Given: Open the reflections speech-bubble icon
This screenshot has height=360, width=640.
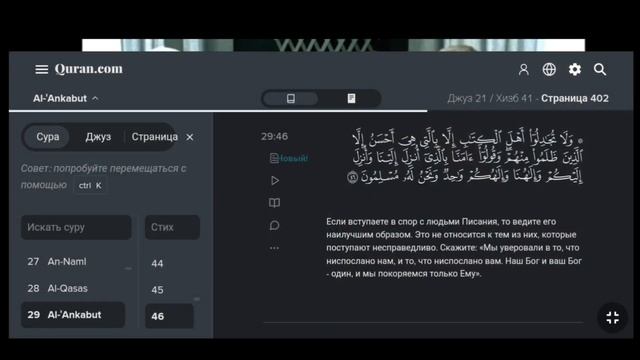Looking at the screenshot, I should [x=274, y=225].
